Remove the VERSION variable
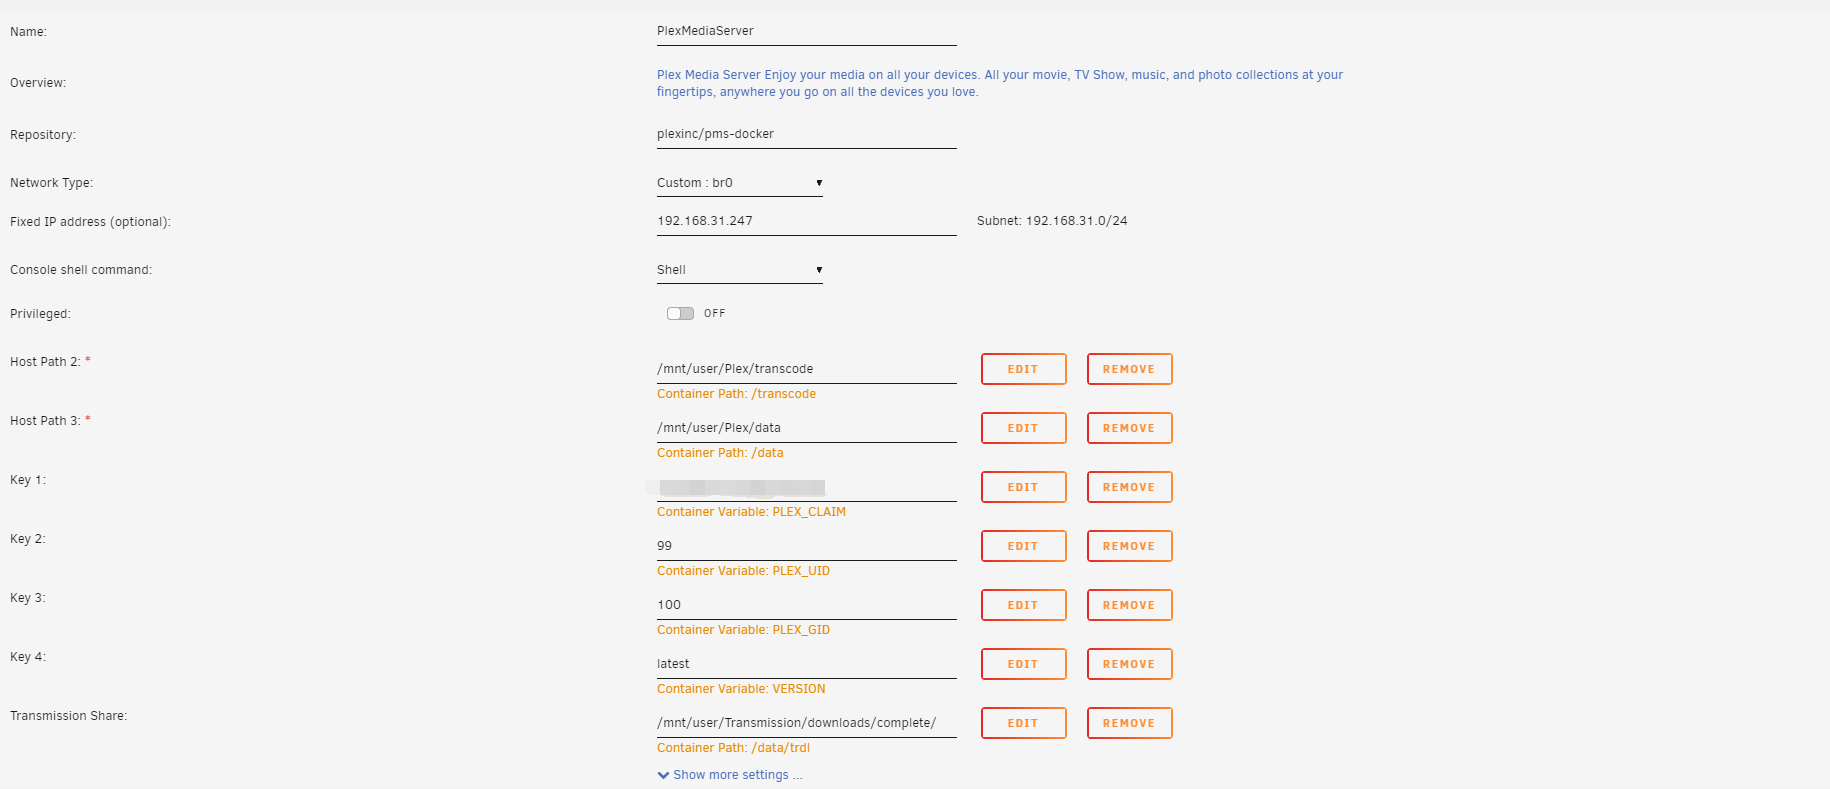This screenshot has width=1830, height=789. pyautogui.click(x=1129, y=664)
